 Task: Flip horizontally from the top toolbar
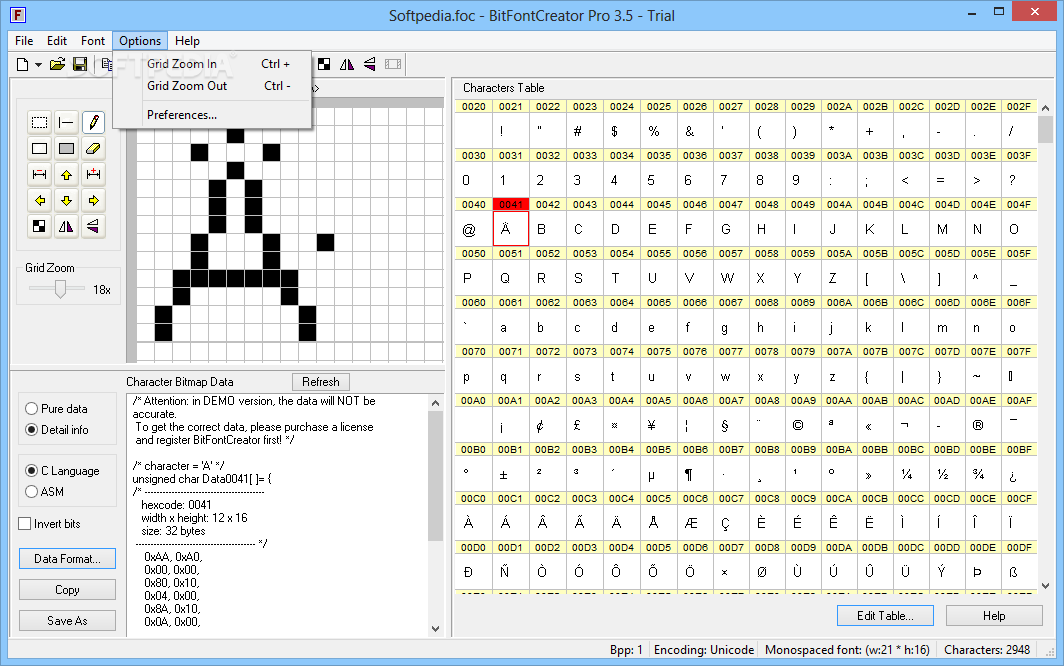tap(347, 64)
